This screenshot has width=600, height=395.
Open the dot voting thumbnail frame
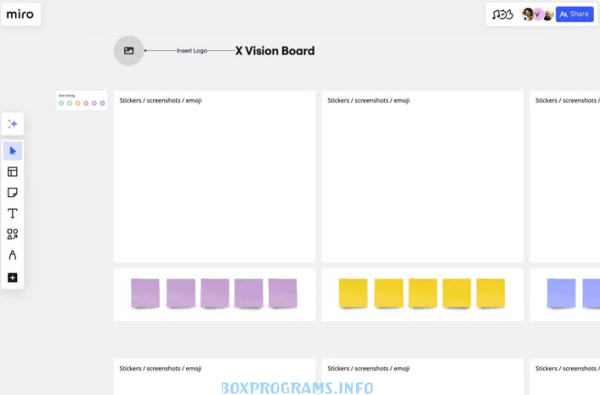coord(82,100)
